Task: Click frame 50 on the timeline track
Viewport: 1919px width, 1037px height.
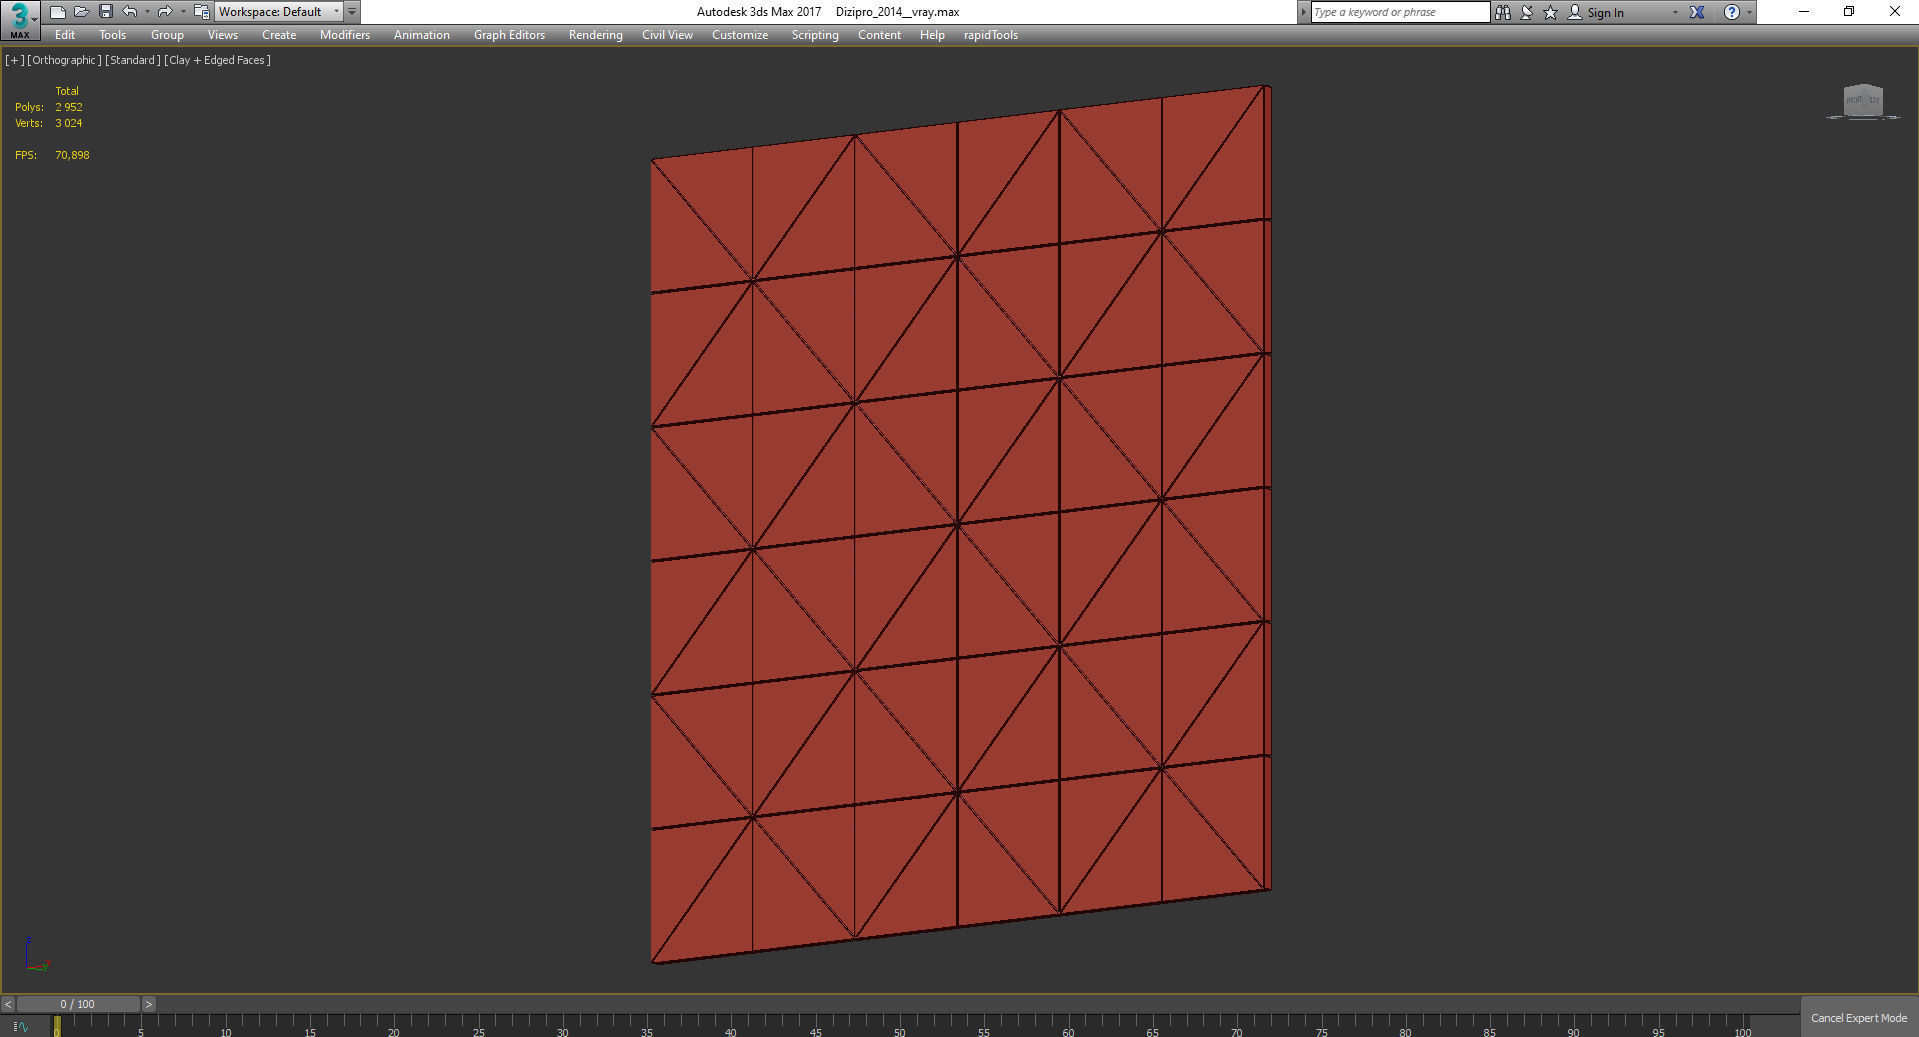Action: pos(899,1024)
